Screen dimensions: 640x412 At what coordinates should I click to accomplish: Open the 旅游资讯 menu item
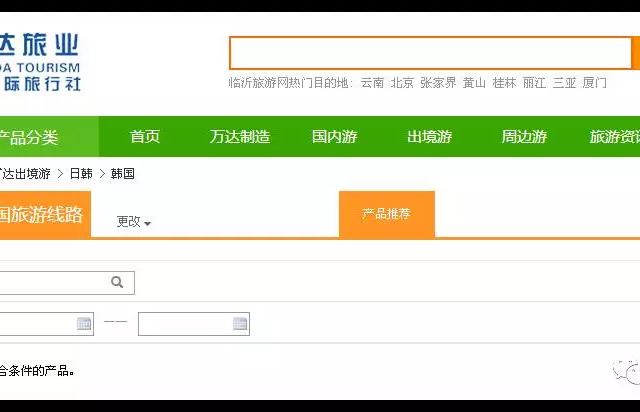pos(614,136)
